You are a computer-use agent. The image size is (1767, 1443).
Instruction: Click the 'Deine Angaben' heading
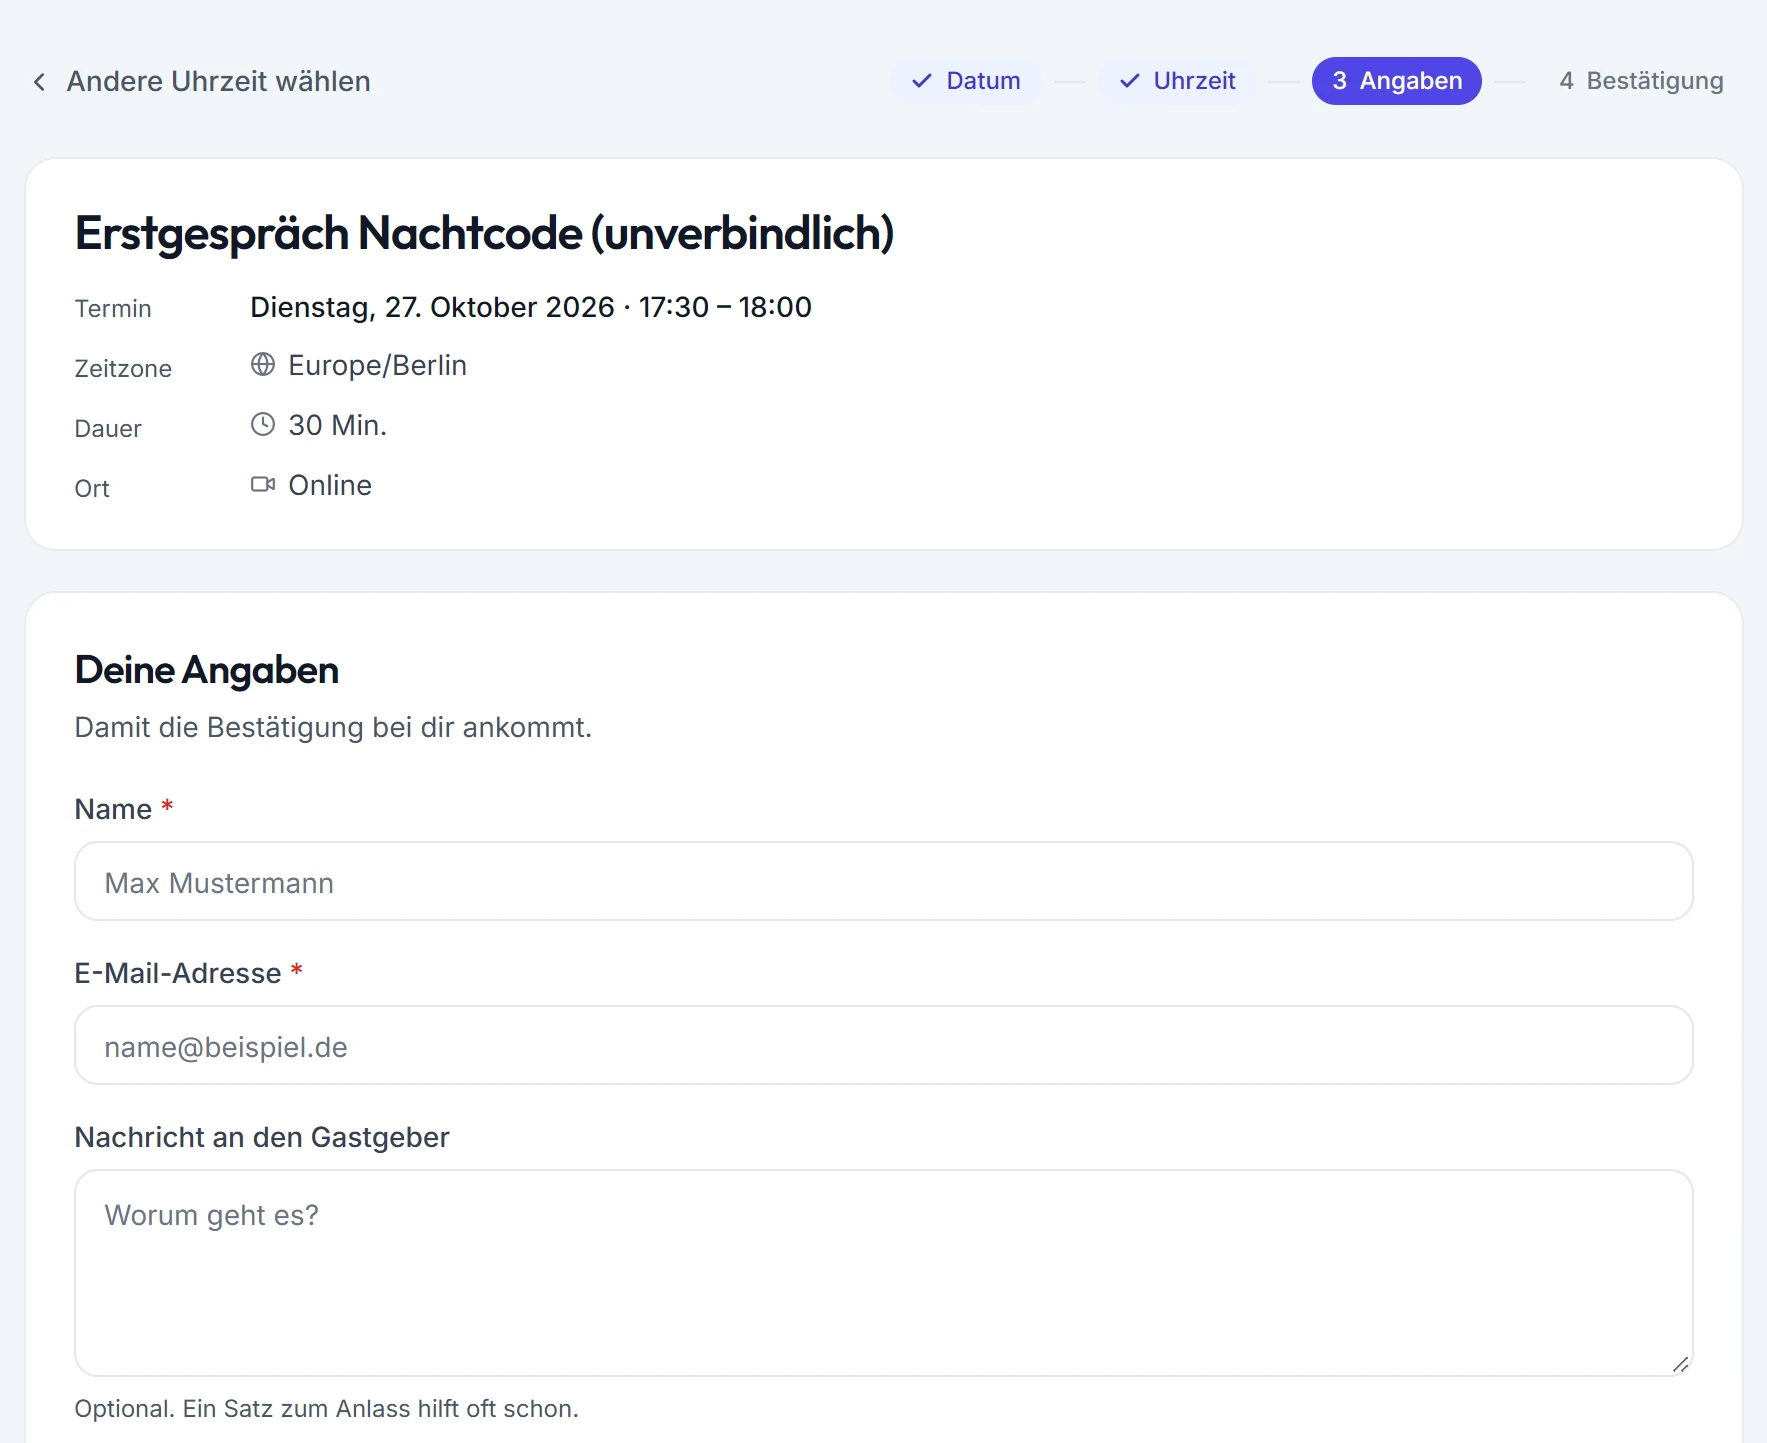click(x=207, y=670)
